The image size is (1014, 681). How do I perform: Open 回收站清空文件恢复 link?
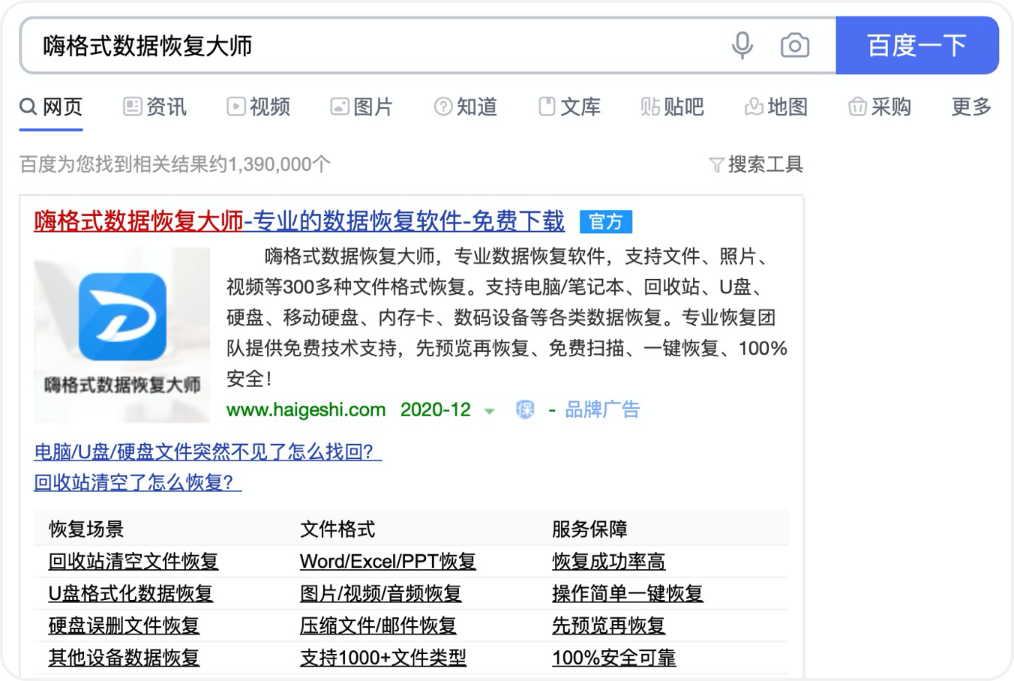(x=133, y=561)
